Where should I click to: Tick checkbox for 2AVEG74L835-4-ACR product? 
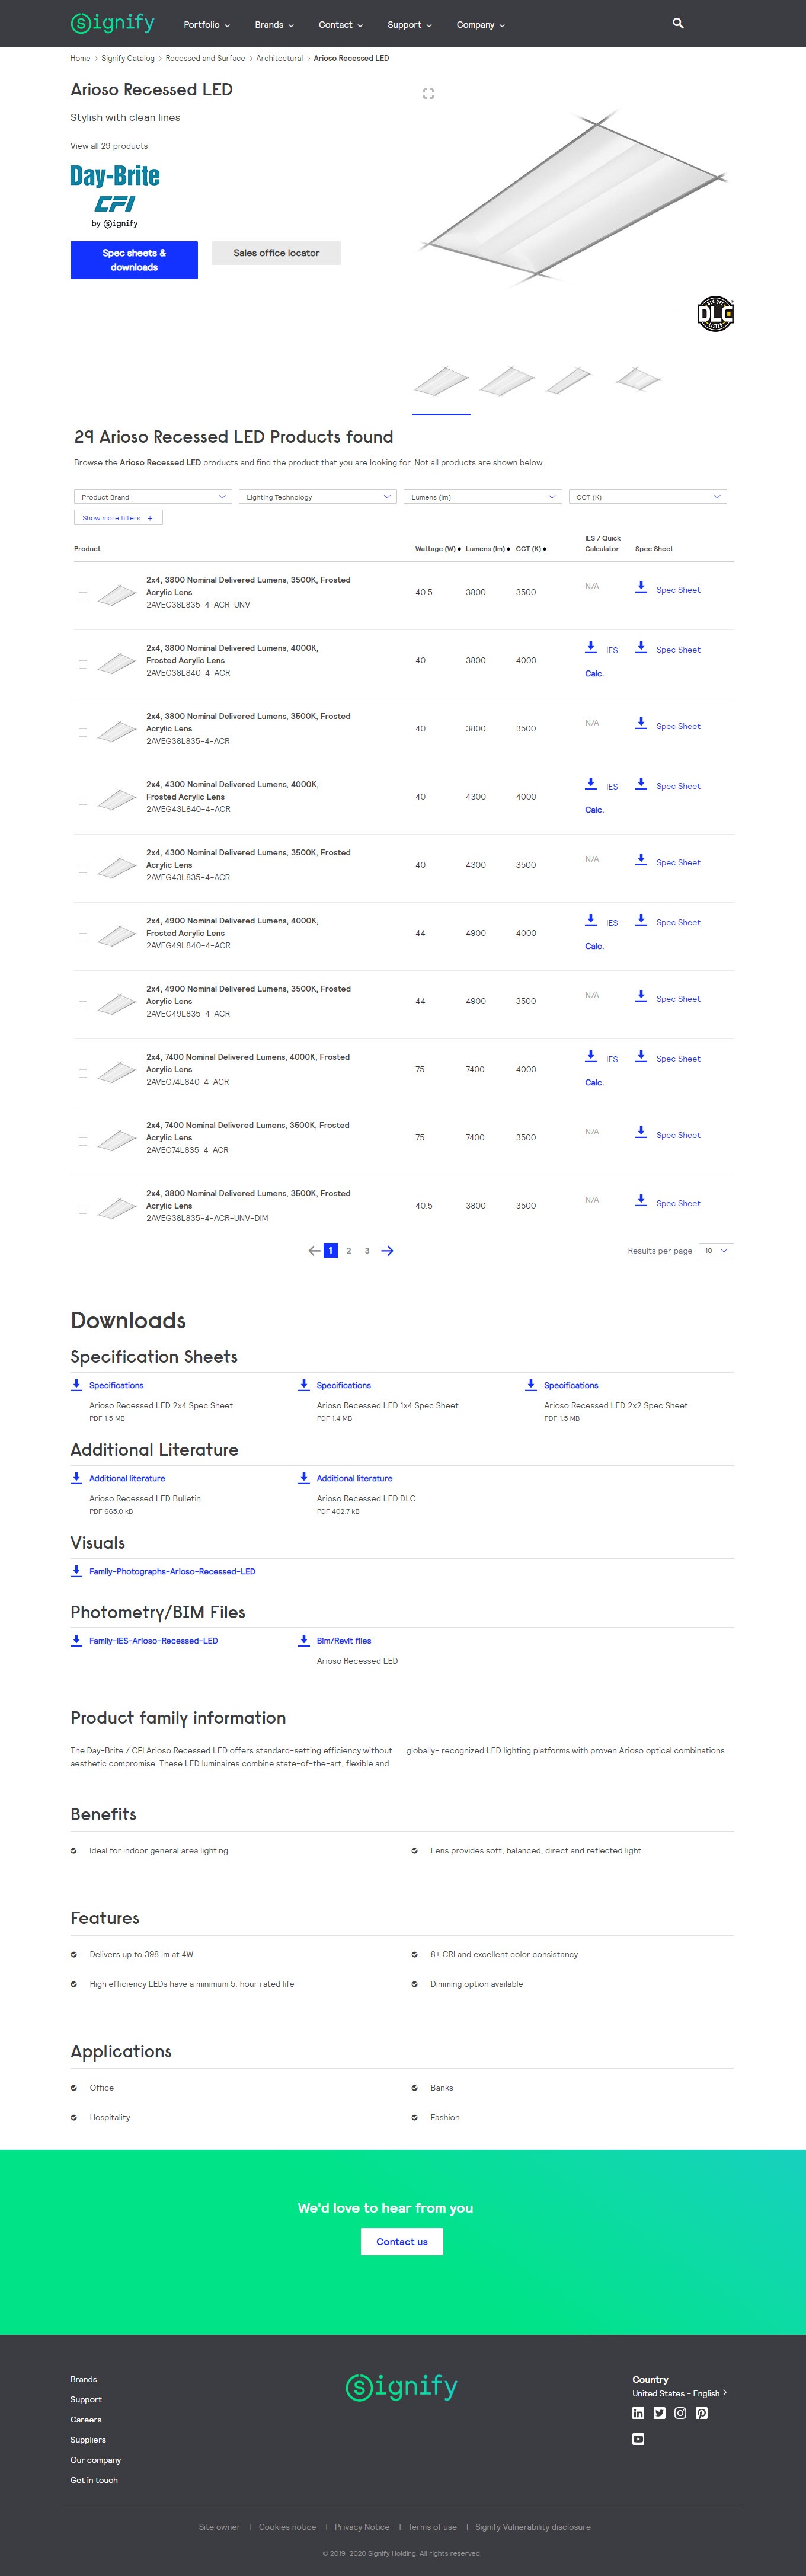[x=83, y=1142]
